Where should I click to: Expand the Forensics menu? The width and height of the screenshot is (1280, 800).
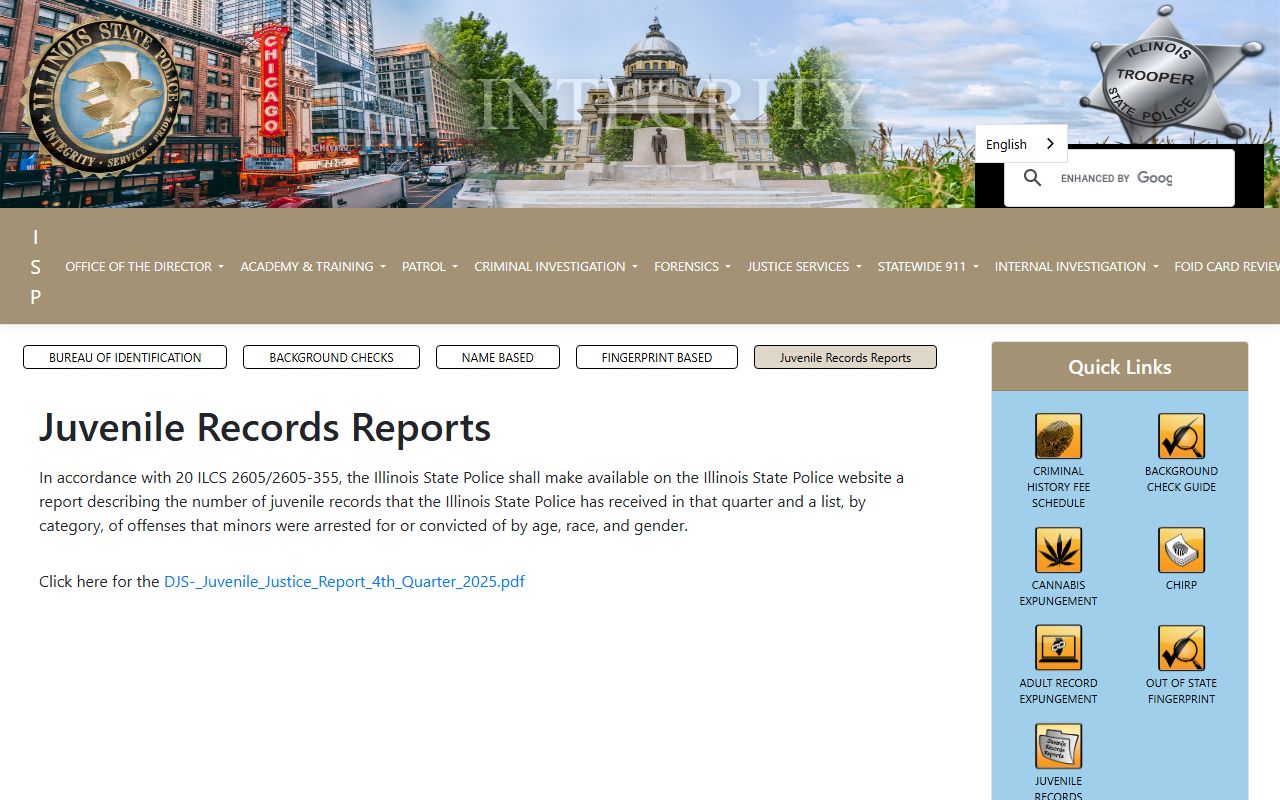coord(692,266)
